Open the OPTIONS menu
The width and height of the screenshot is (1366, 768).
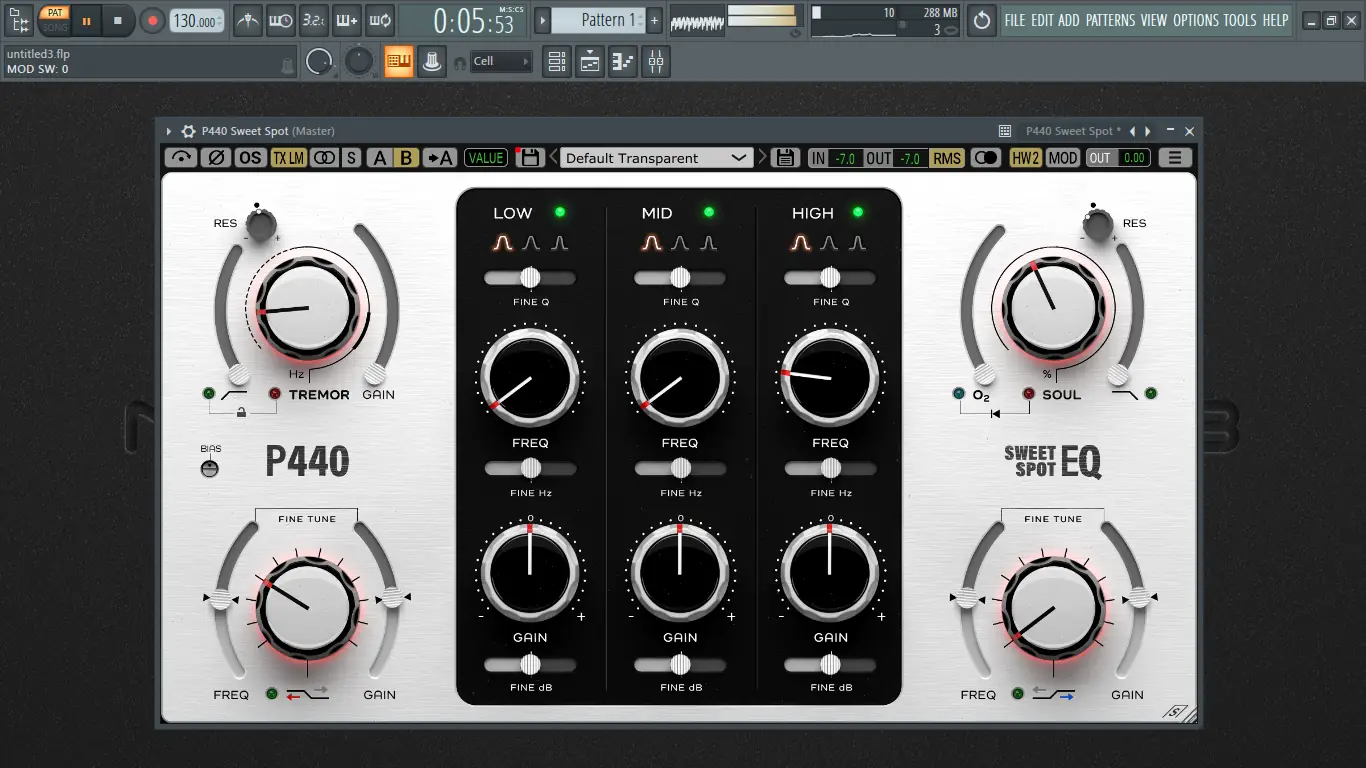[x=1196, y=20]
